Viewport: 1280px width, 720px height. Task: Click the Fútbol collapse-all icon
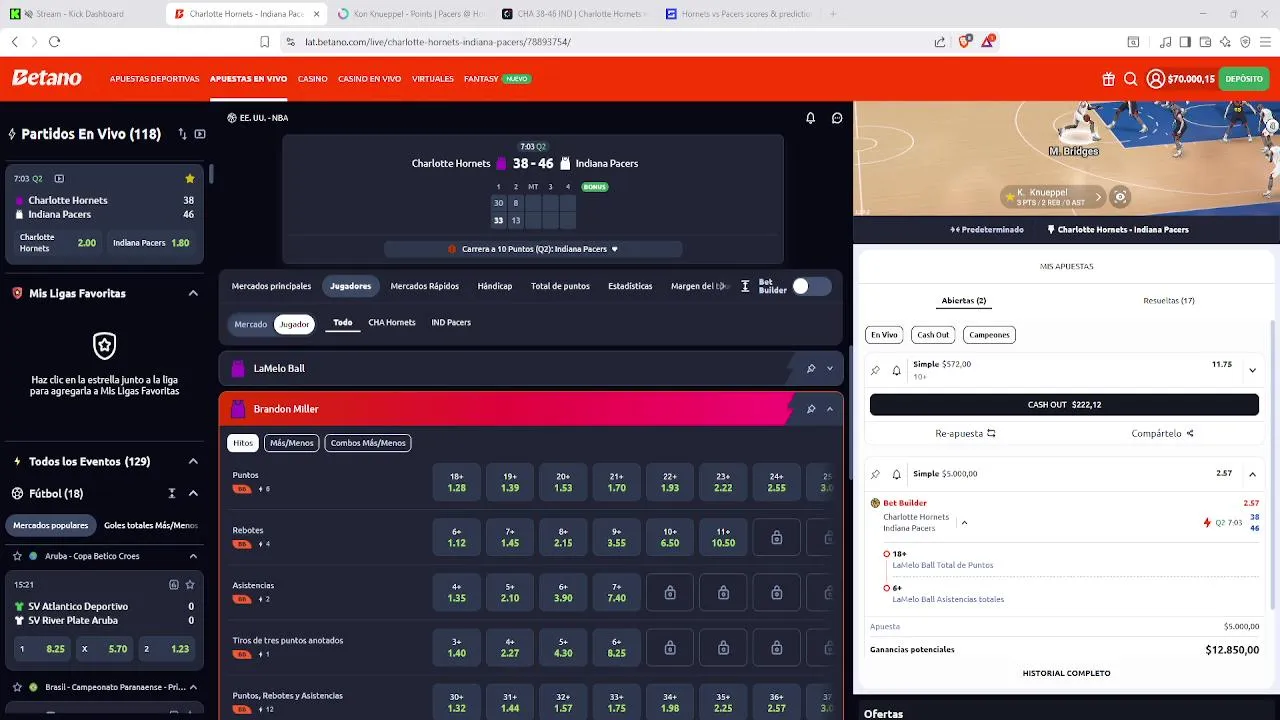click(x=172, y=493)
